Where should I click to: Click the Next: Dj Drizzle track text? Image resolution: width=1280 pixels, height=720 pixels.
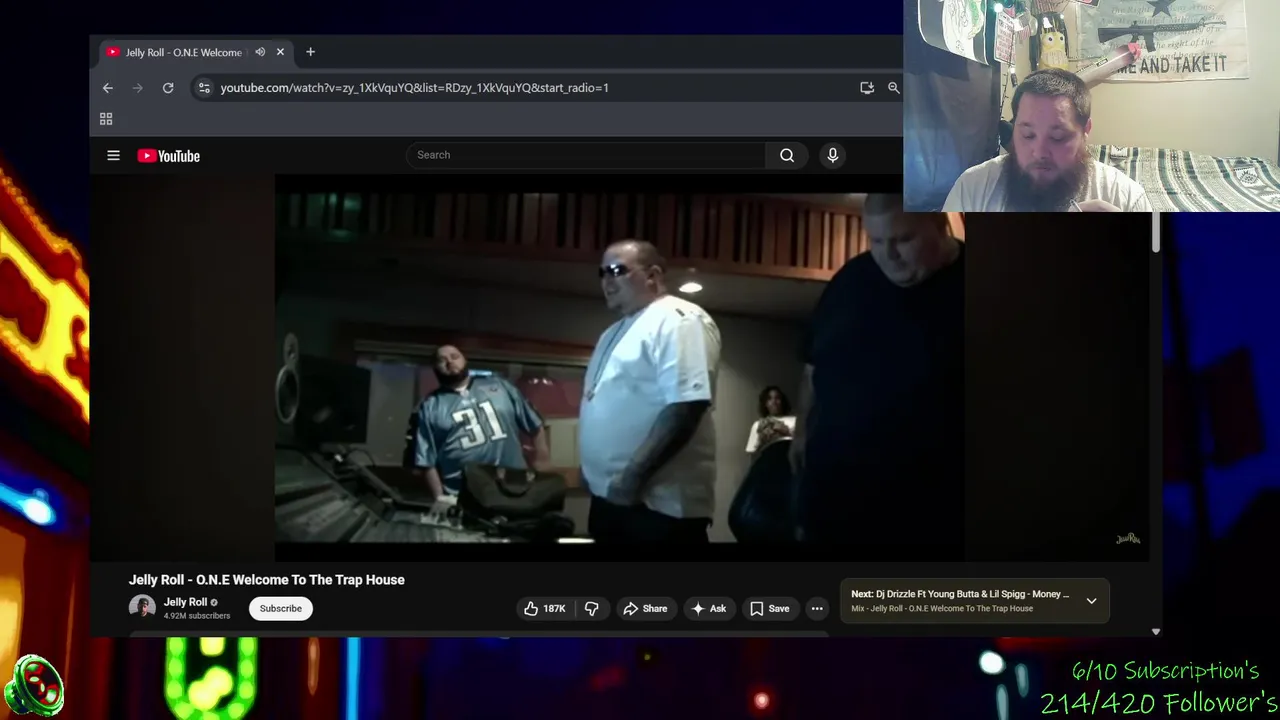[x=960, y=594]
